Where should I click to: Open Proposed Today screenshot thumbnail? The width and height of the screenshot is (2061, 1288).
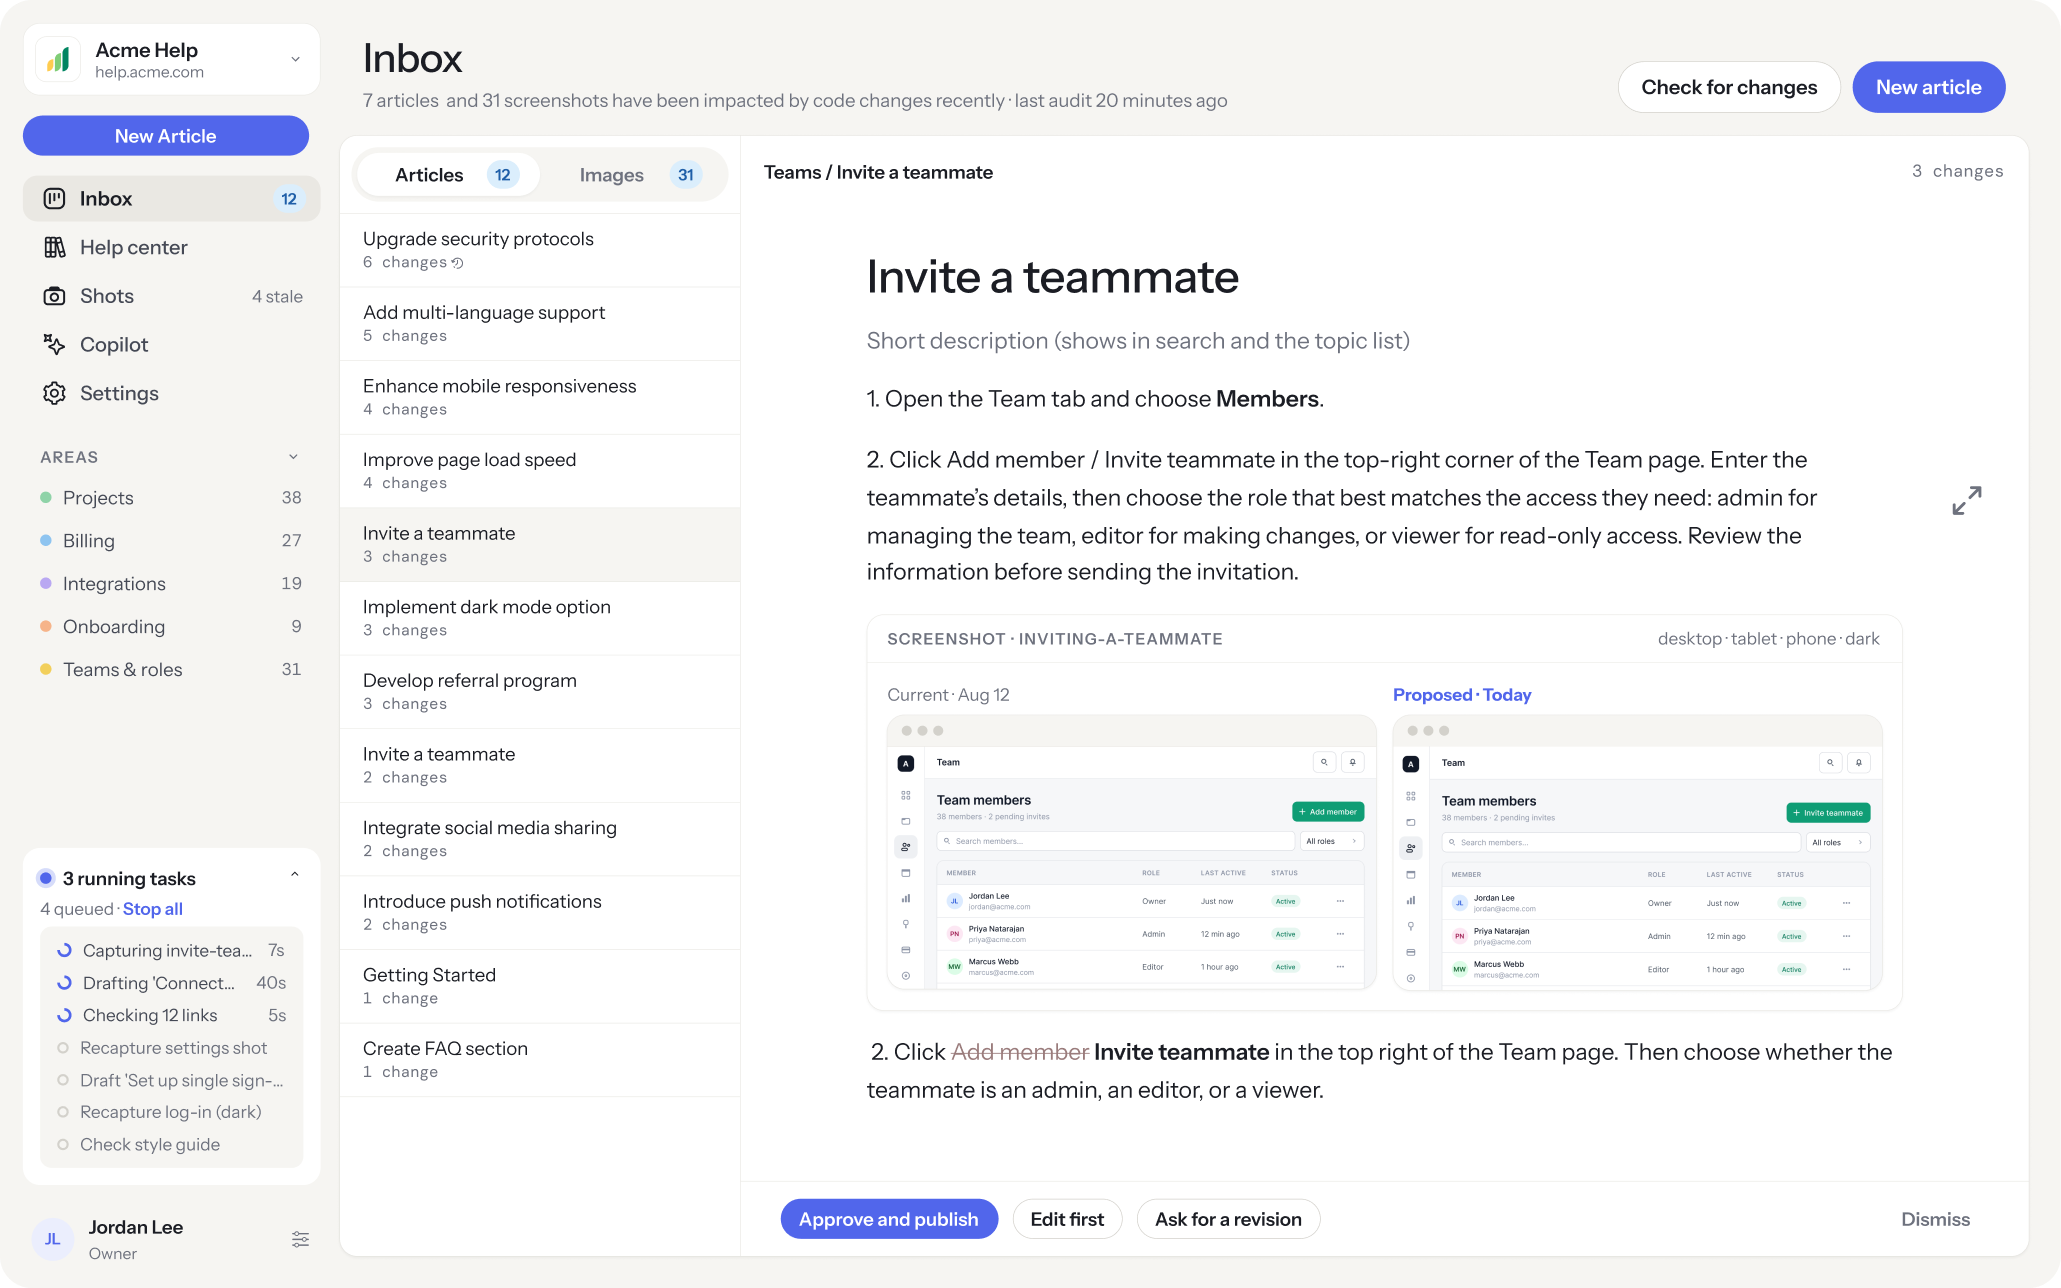(x=1637, y=852)
